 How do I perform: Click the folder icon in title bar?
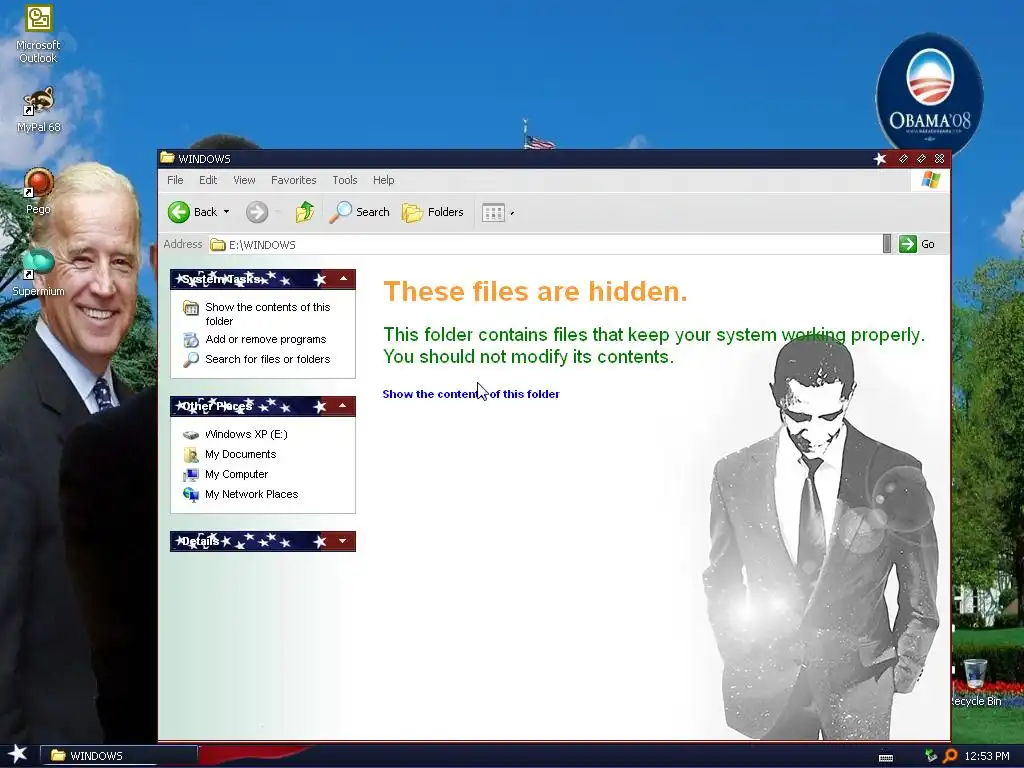(168, 158)
